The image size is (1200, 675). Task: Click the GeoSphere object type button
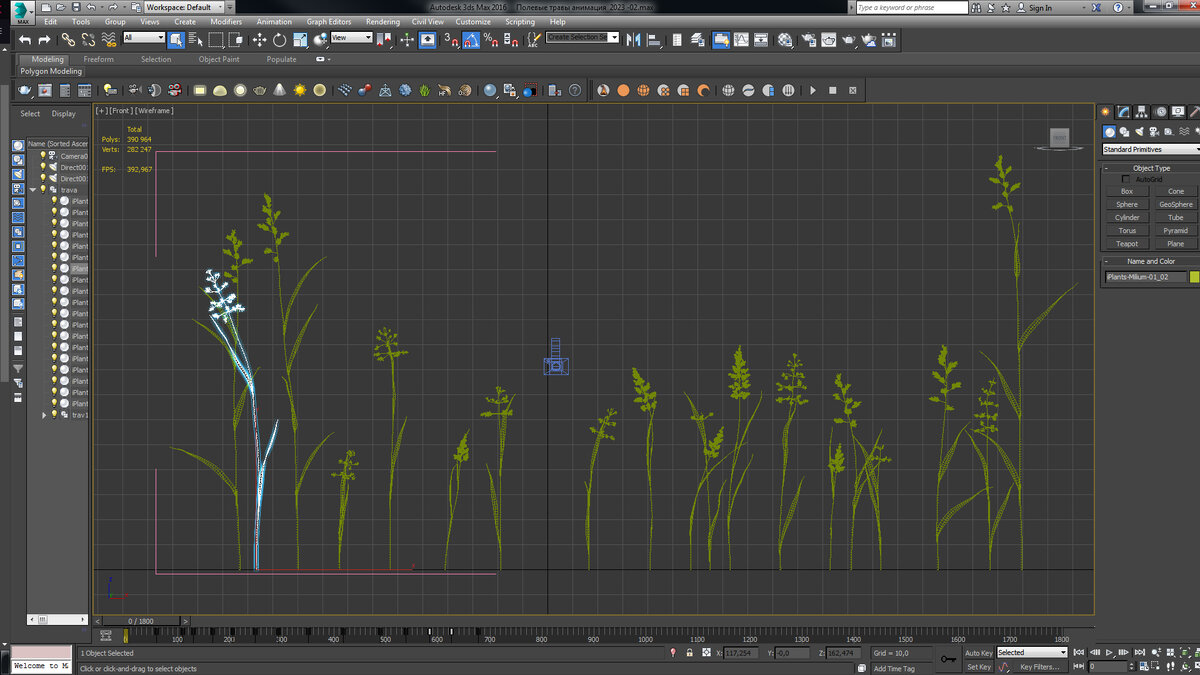[1176, 204]
